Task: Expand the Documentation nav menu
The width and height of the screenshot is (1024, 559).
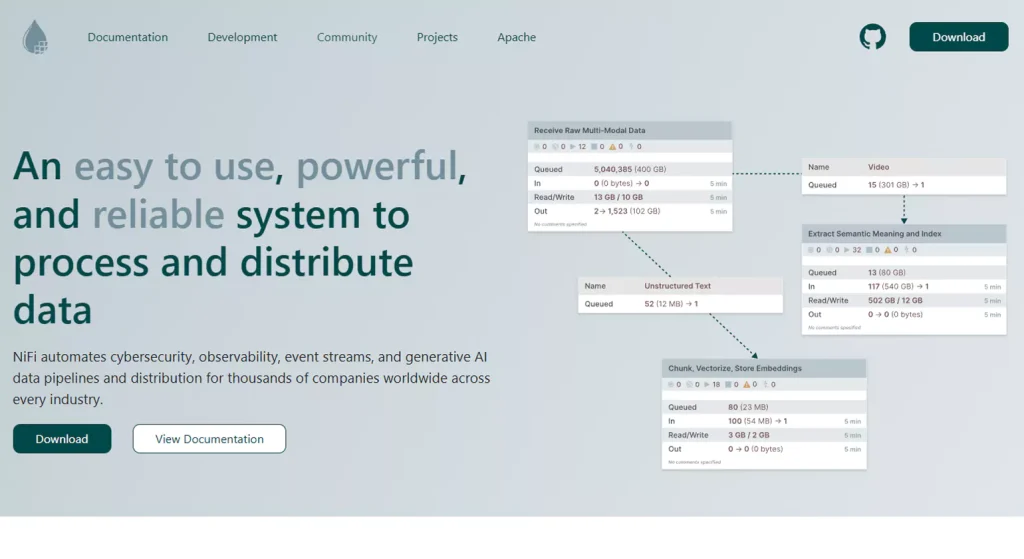Action: pos(127,37)
